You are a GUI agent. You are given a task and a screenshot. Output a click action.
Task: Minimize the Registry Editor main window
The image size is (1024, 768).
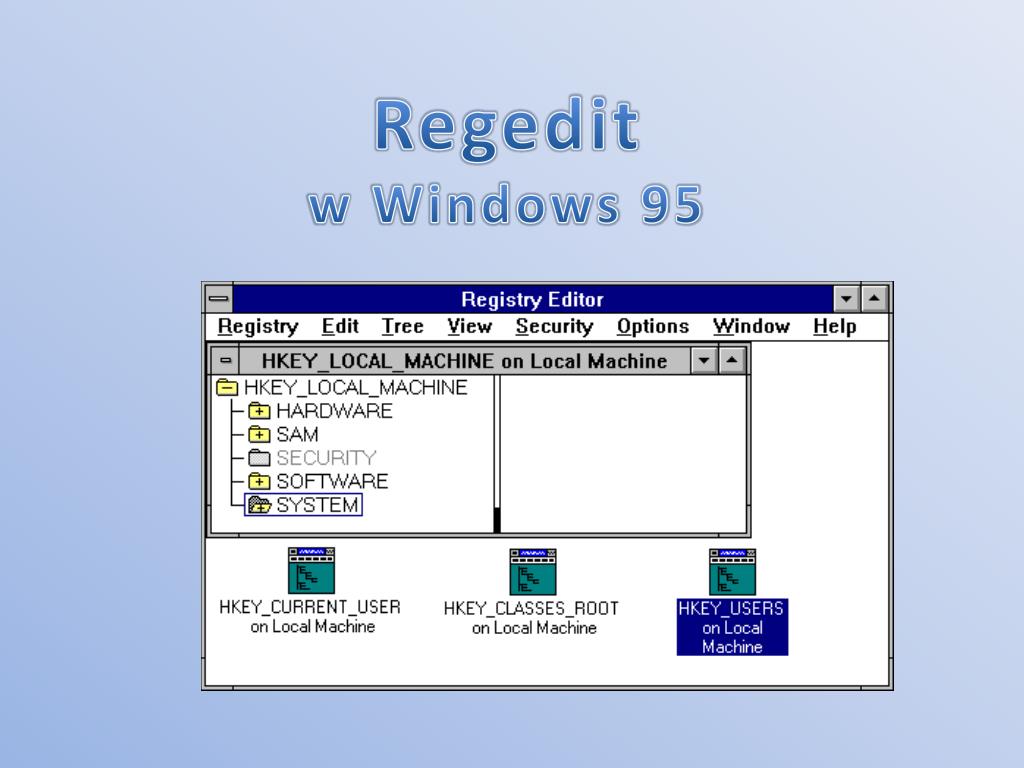(846, 299)
